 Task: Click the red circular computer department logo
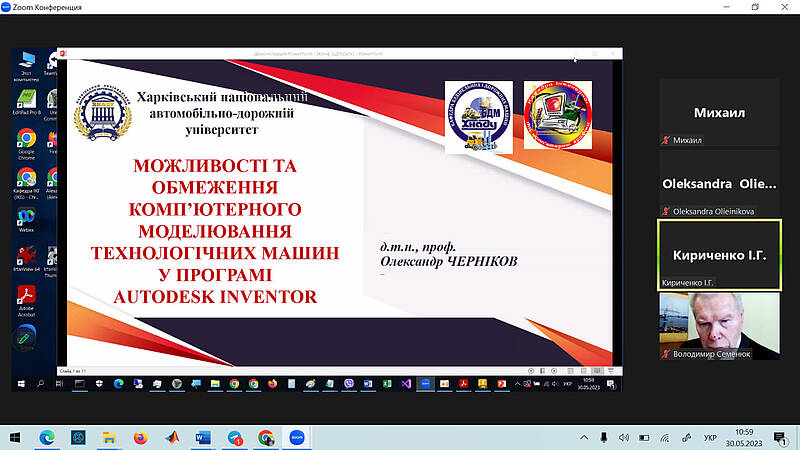(x=558, y=115)
